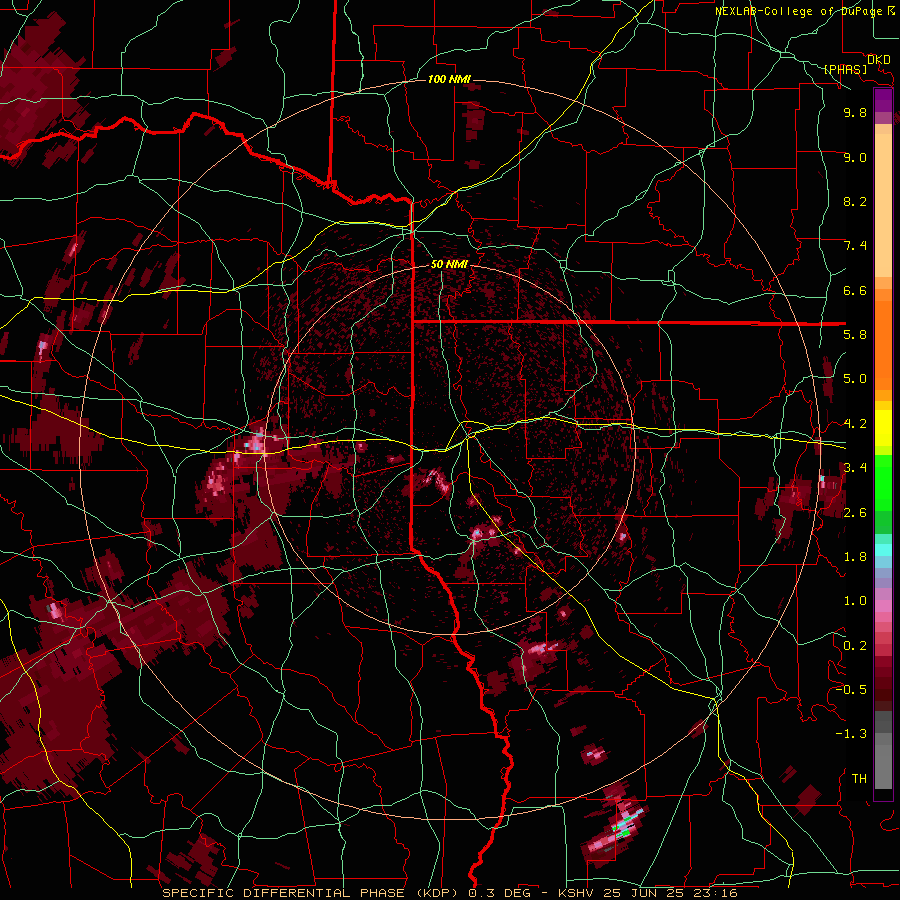Click the 9.0 value on the color scale

(x=855, y=157)
